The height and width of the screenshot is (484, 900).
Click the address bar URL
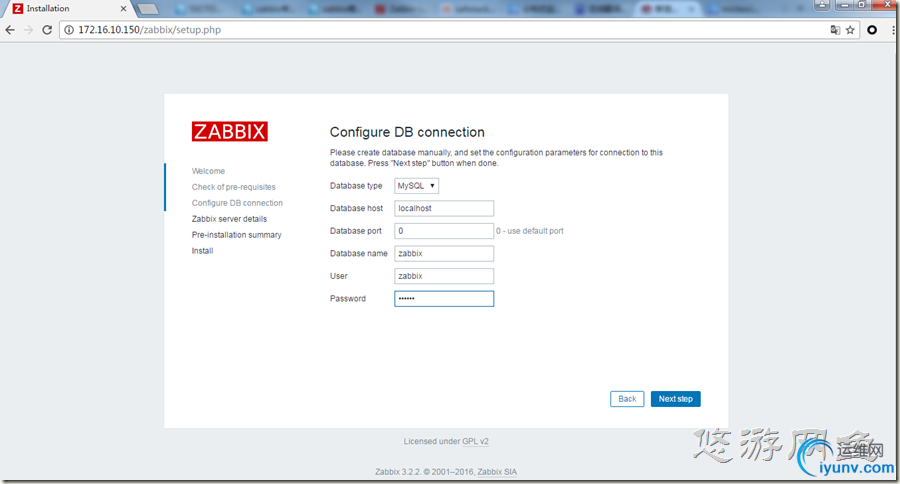149,30
